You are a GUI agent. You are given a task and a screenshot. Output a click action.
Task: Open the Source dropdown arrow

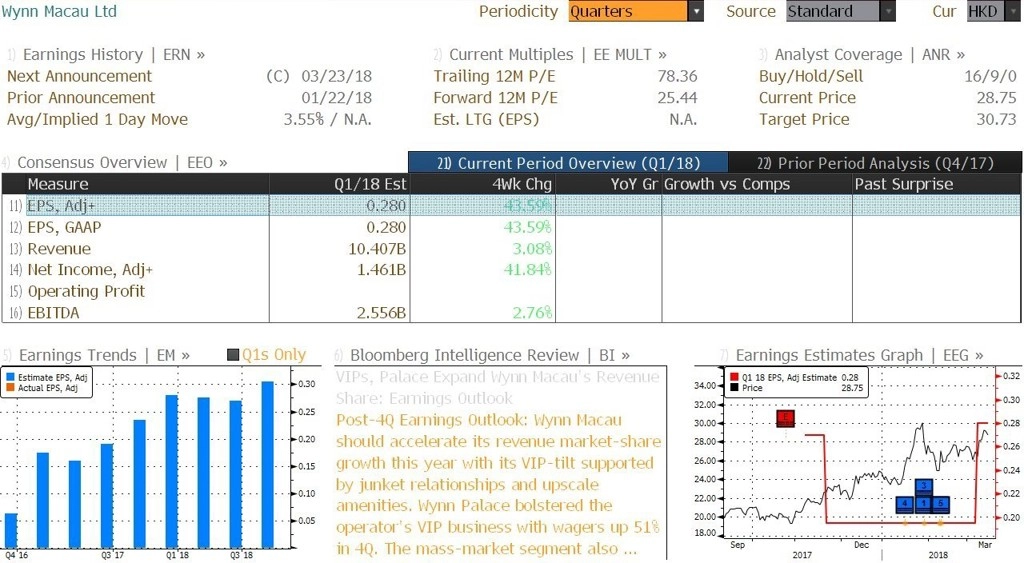click(x=888, y=11)
